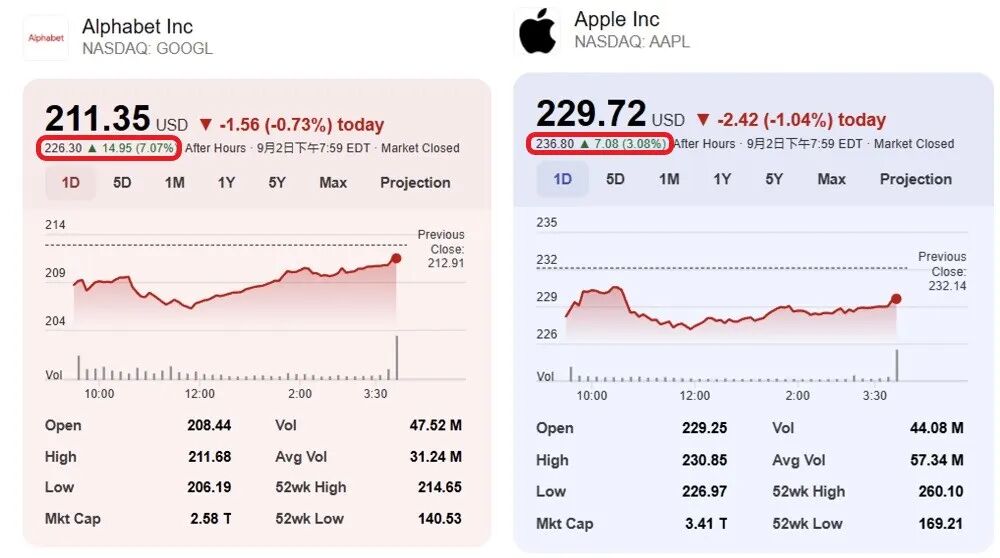The image size is (1000, 558).
Task: Open Apple Projection tab
Action: tap(915, 179)
